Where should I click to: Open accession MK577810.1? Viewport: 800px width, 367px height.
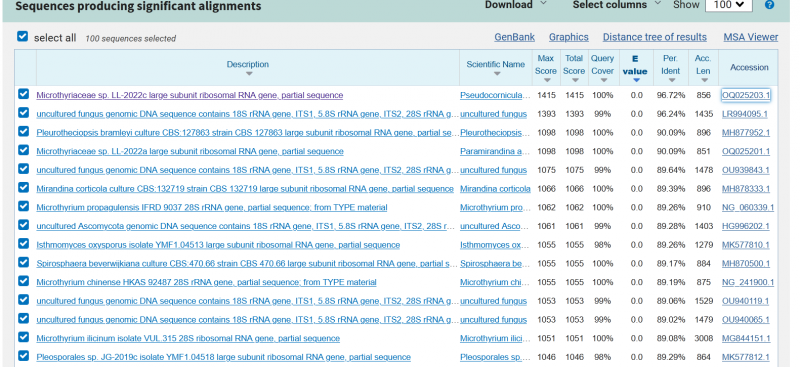coord(745,245)
